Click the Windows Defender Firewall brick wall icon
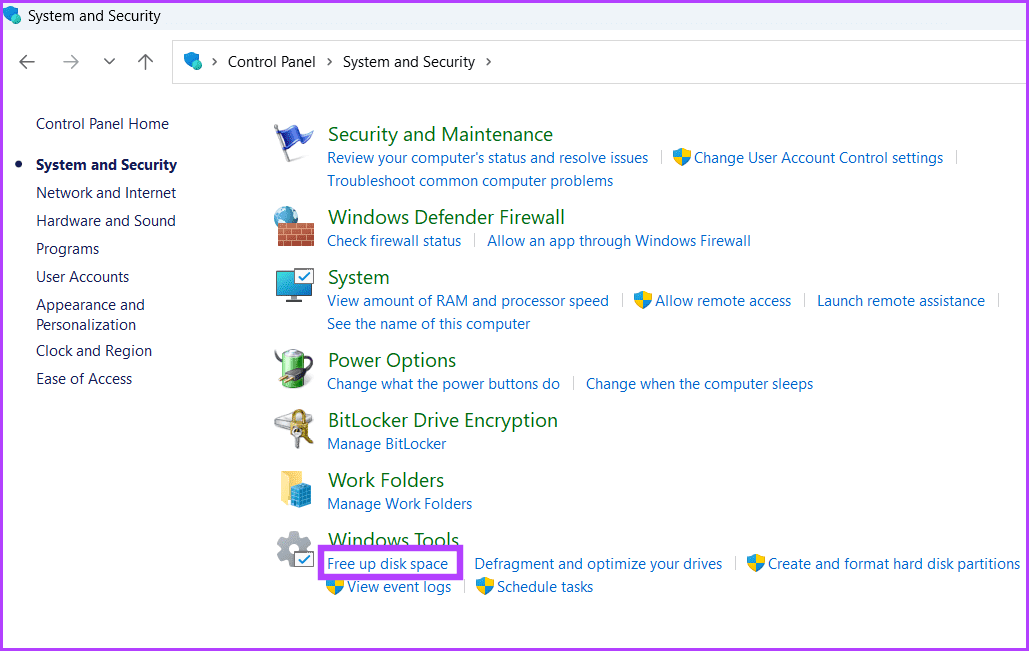Screen dimensions: 1029x651 tap(294, 226)
